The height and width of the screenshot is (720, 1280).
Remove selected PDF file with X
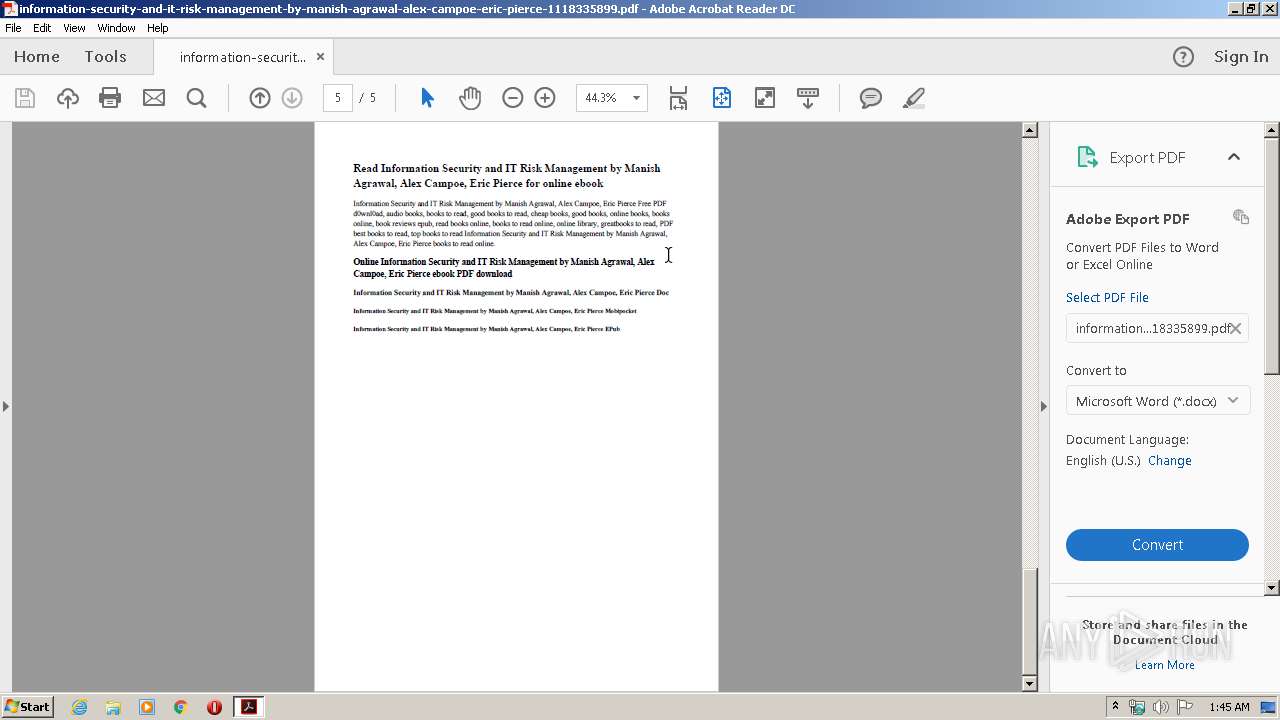[x=1236, y=328]
